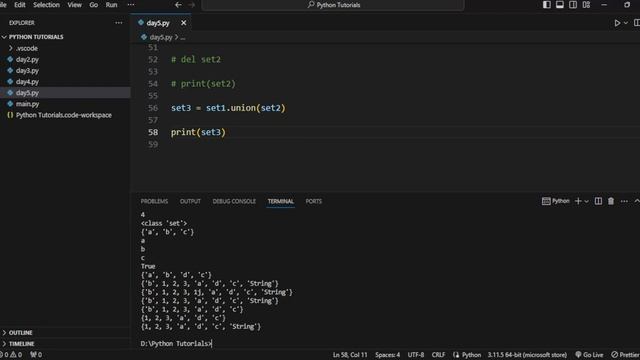The image size is (640, 360).
Task: Click the terminal output line <class 'set'>
Action: click(164, 223)
